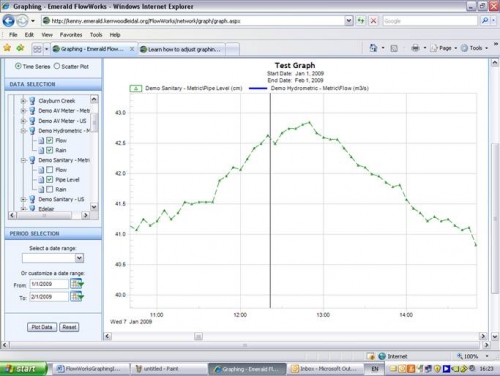Click the To date input field
The image size is (500, 376).
tap(49, 297)
